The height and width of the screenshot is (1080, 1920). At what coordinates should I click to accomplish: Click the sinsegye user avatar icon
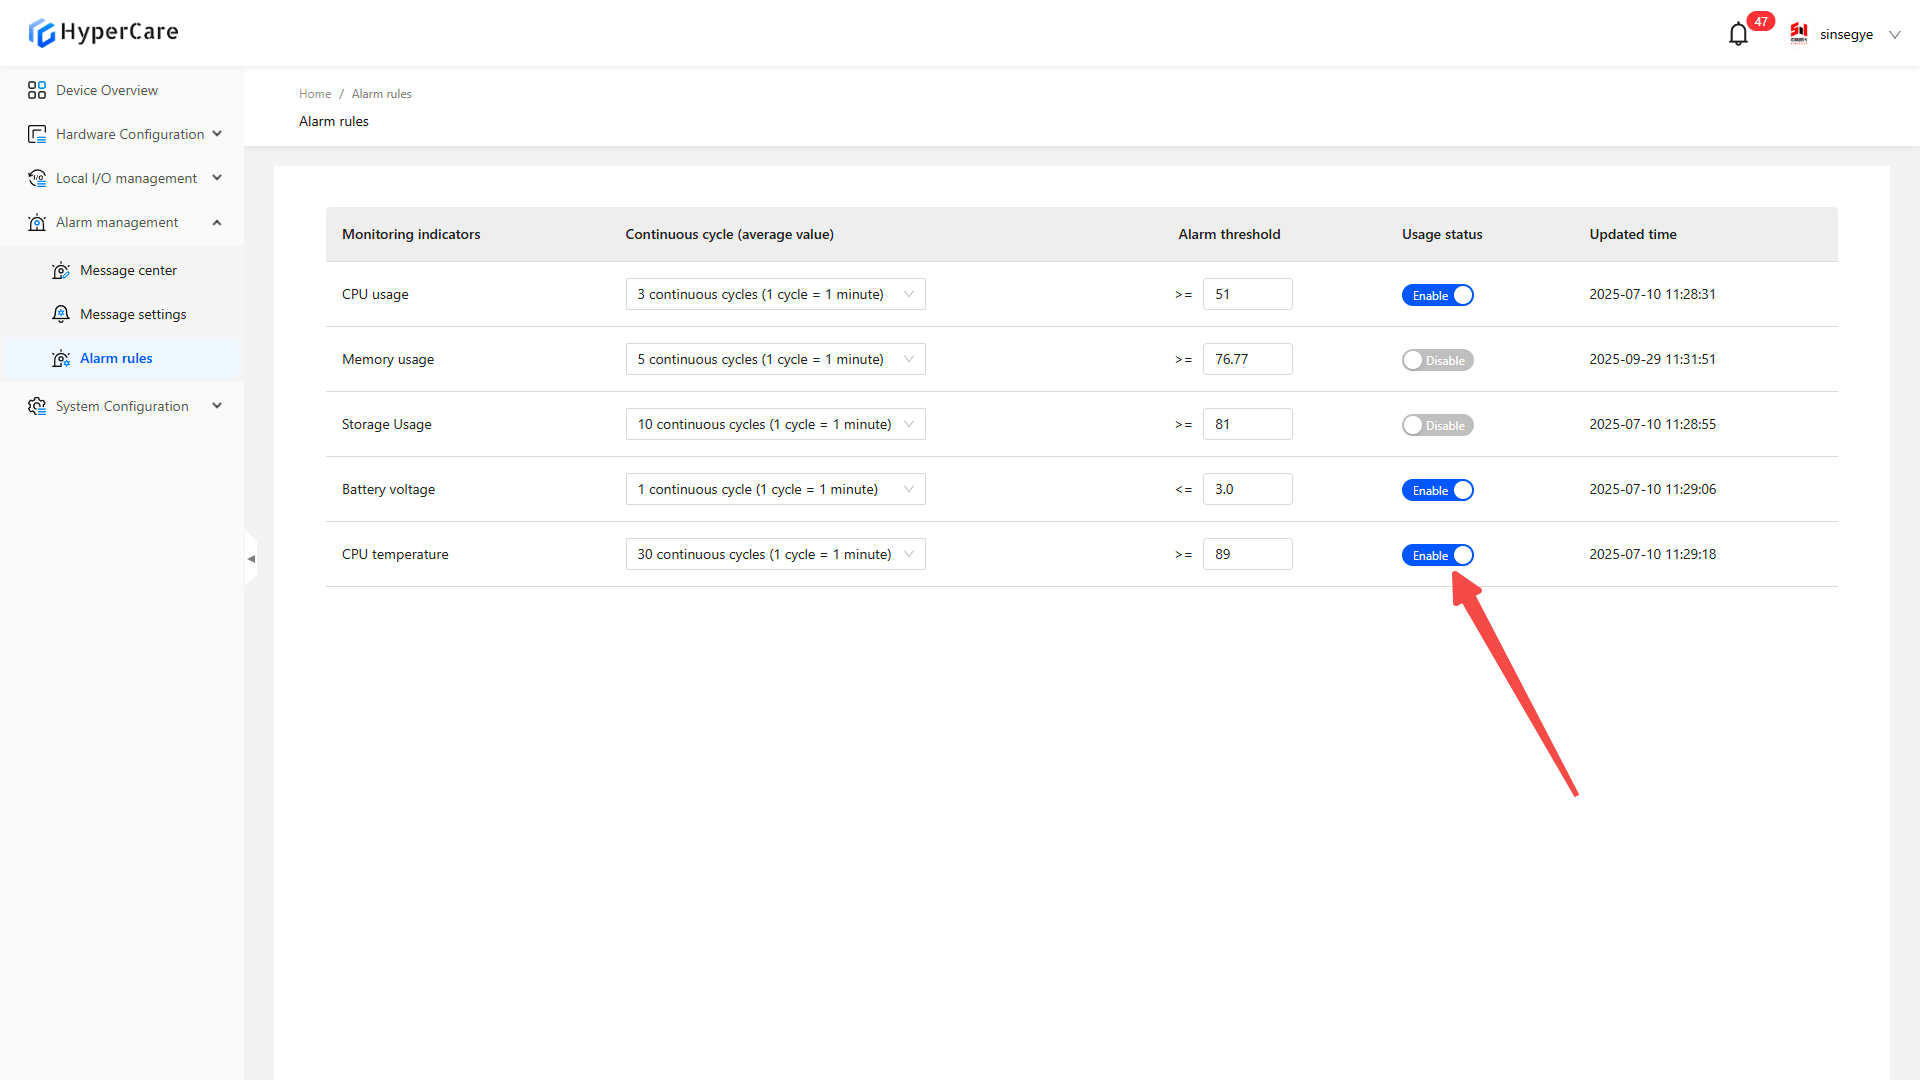(x=1799, y=34)
